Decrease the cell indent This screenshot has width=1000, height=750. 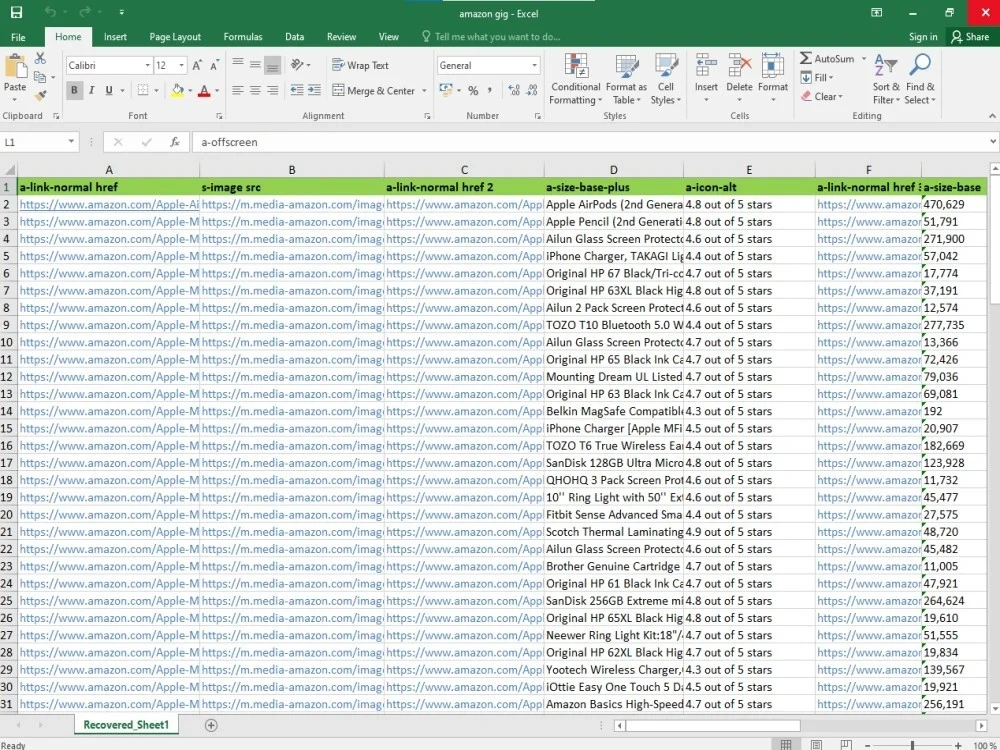297,91
